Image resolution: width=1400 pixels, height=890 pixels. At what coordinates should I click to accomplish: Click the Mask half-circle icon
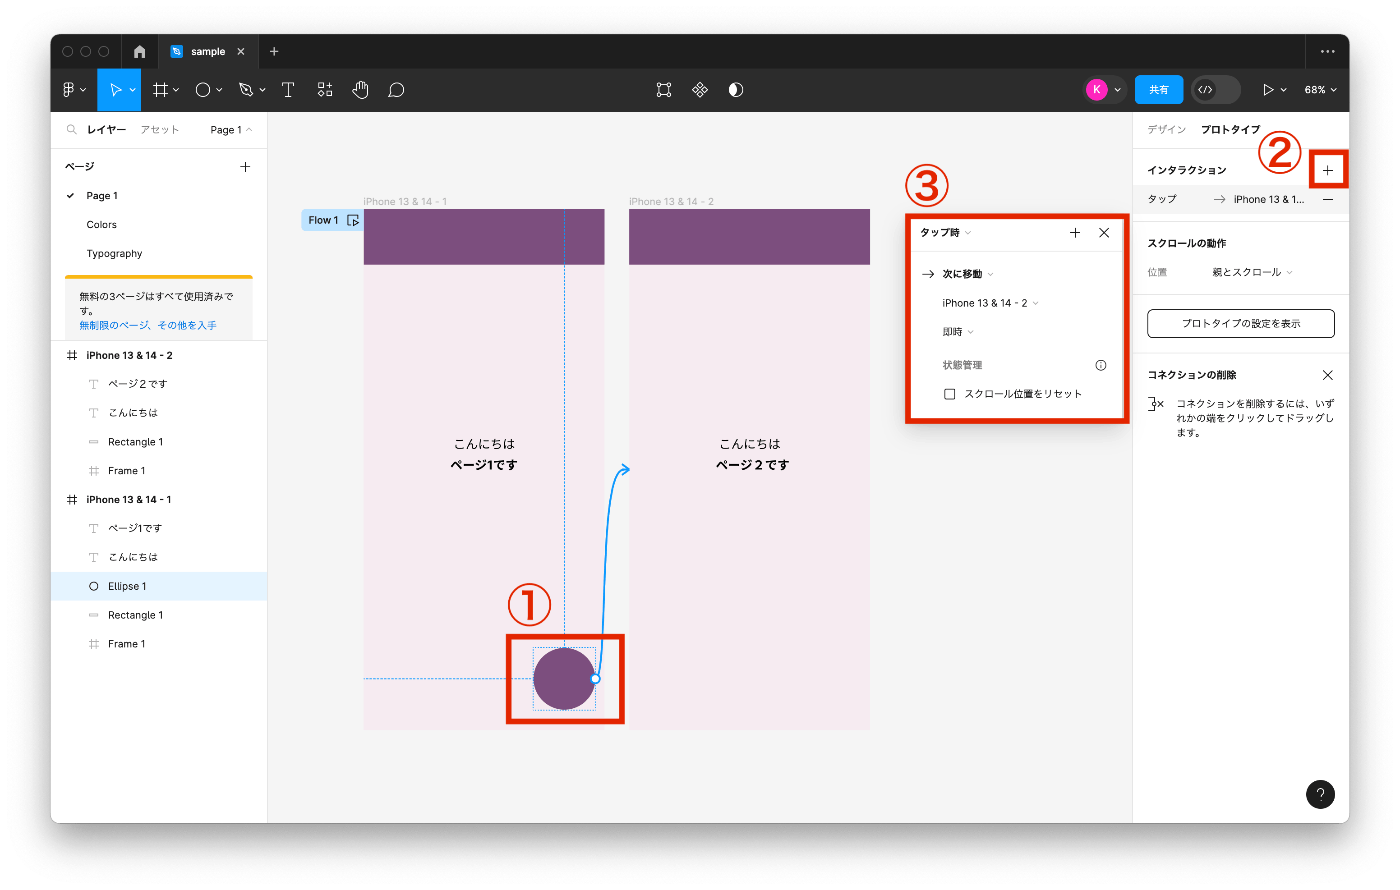pos(736,90)
